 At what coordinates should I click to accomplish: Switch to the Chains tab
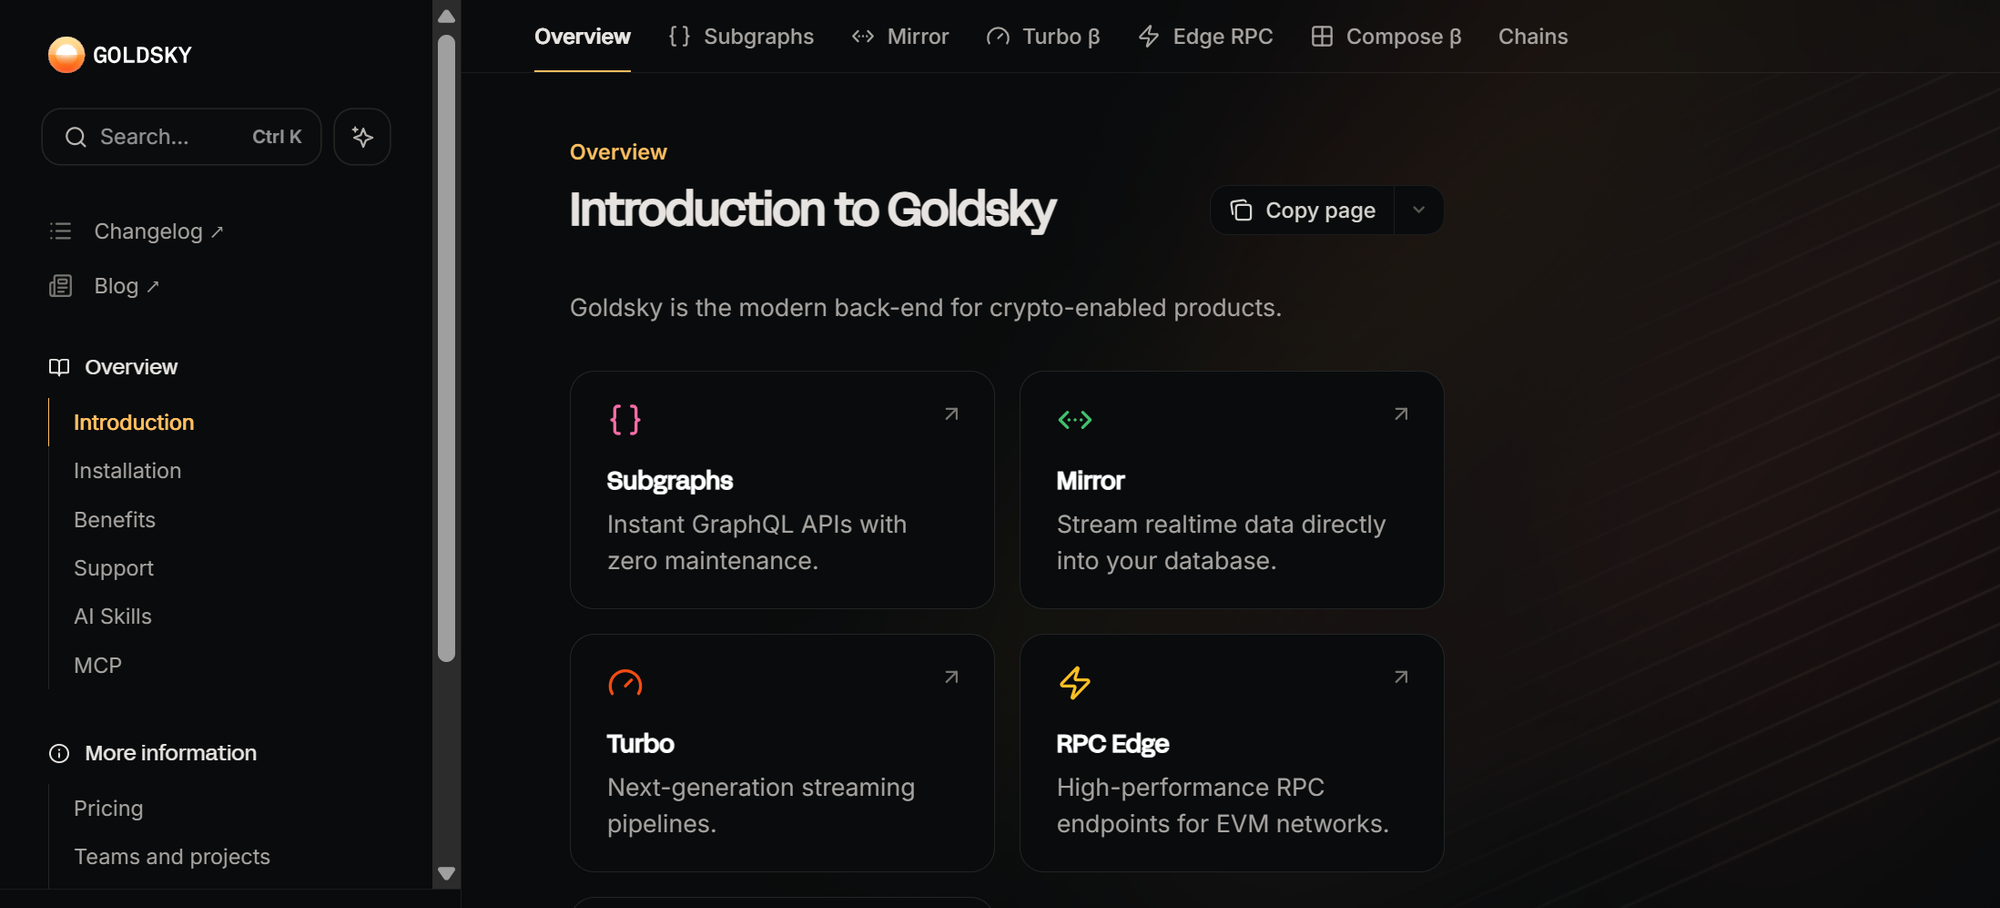point(1533,36)
